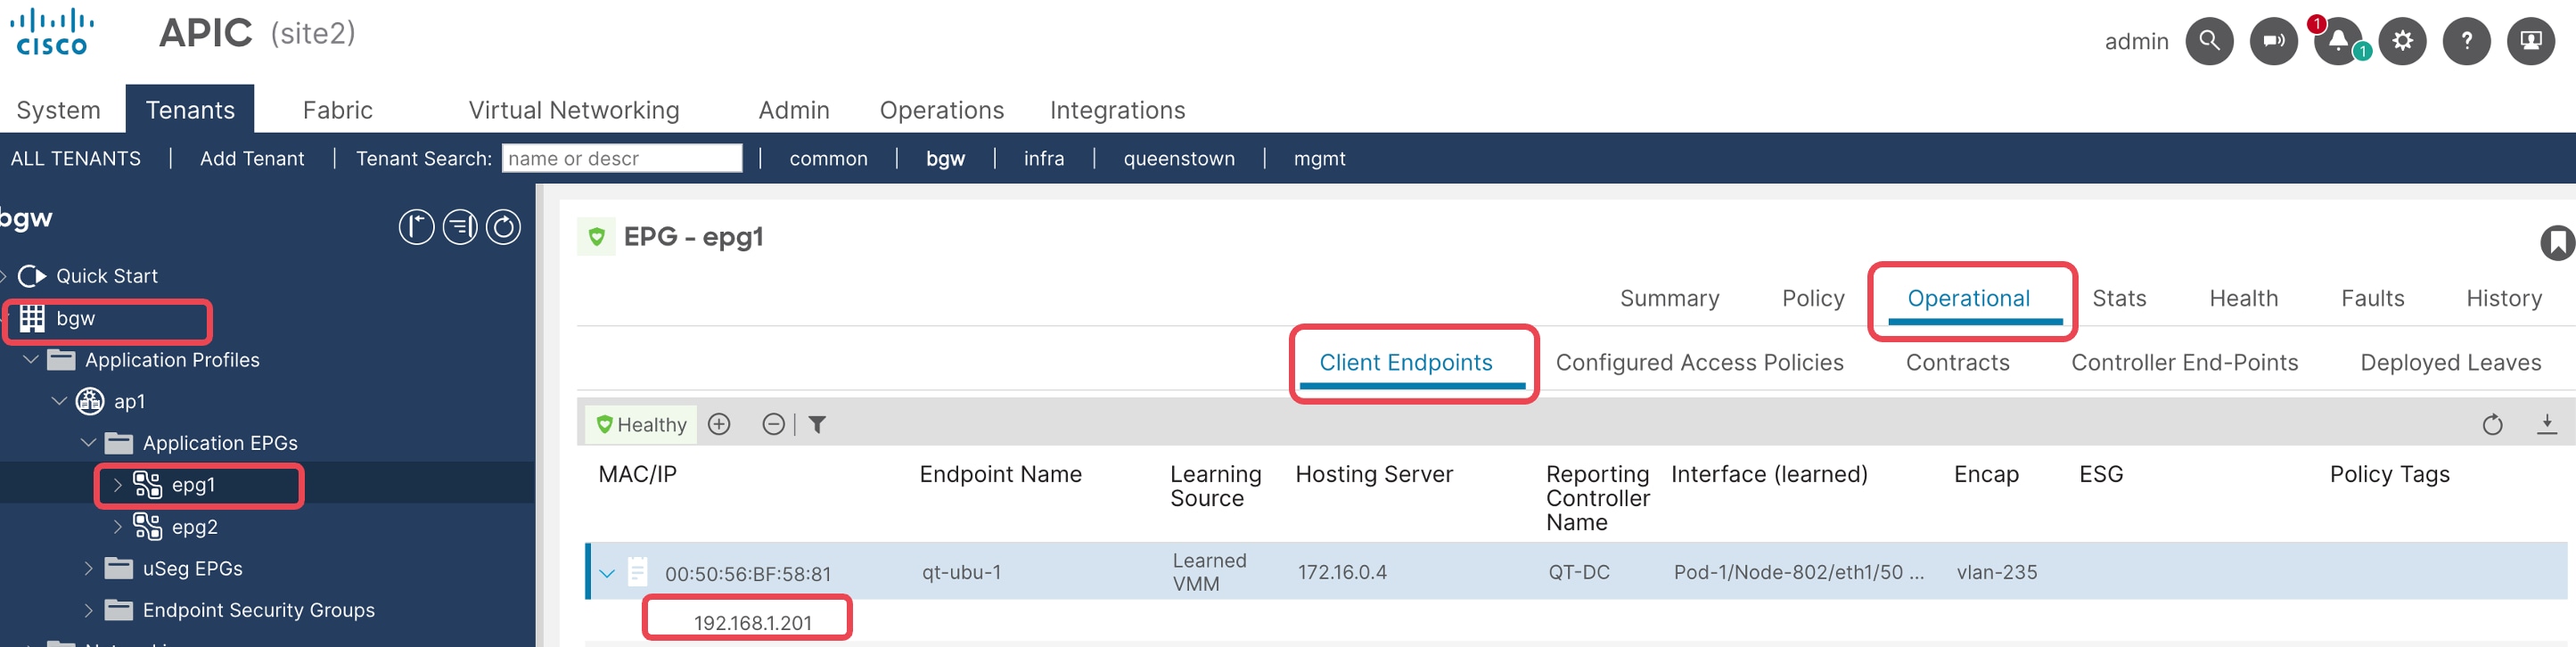Switch to the Stats tab

2119,298
